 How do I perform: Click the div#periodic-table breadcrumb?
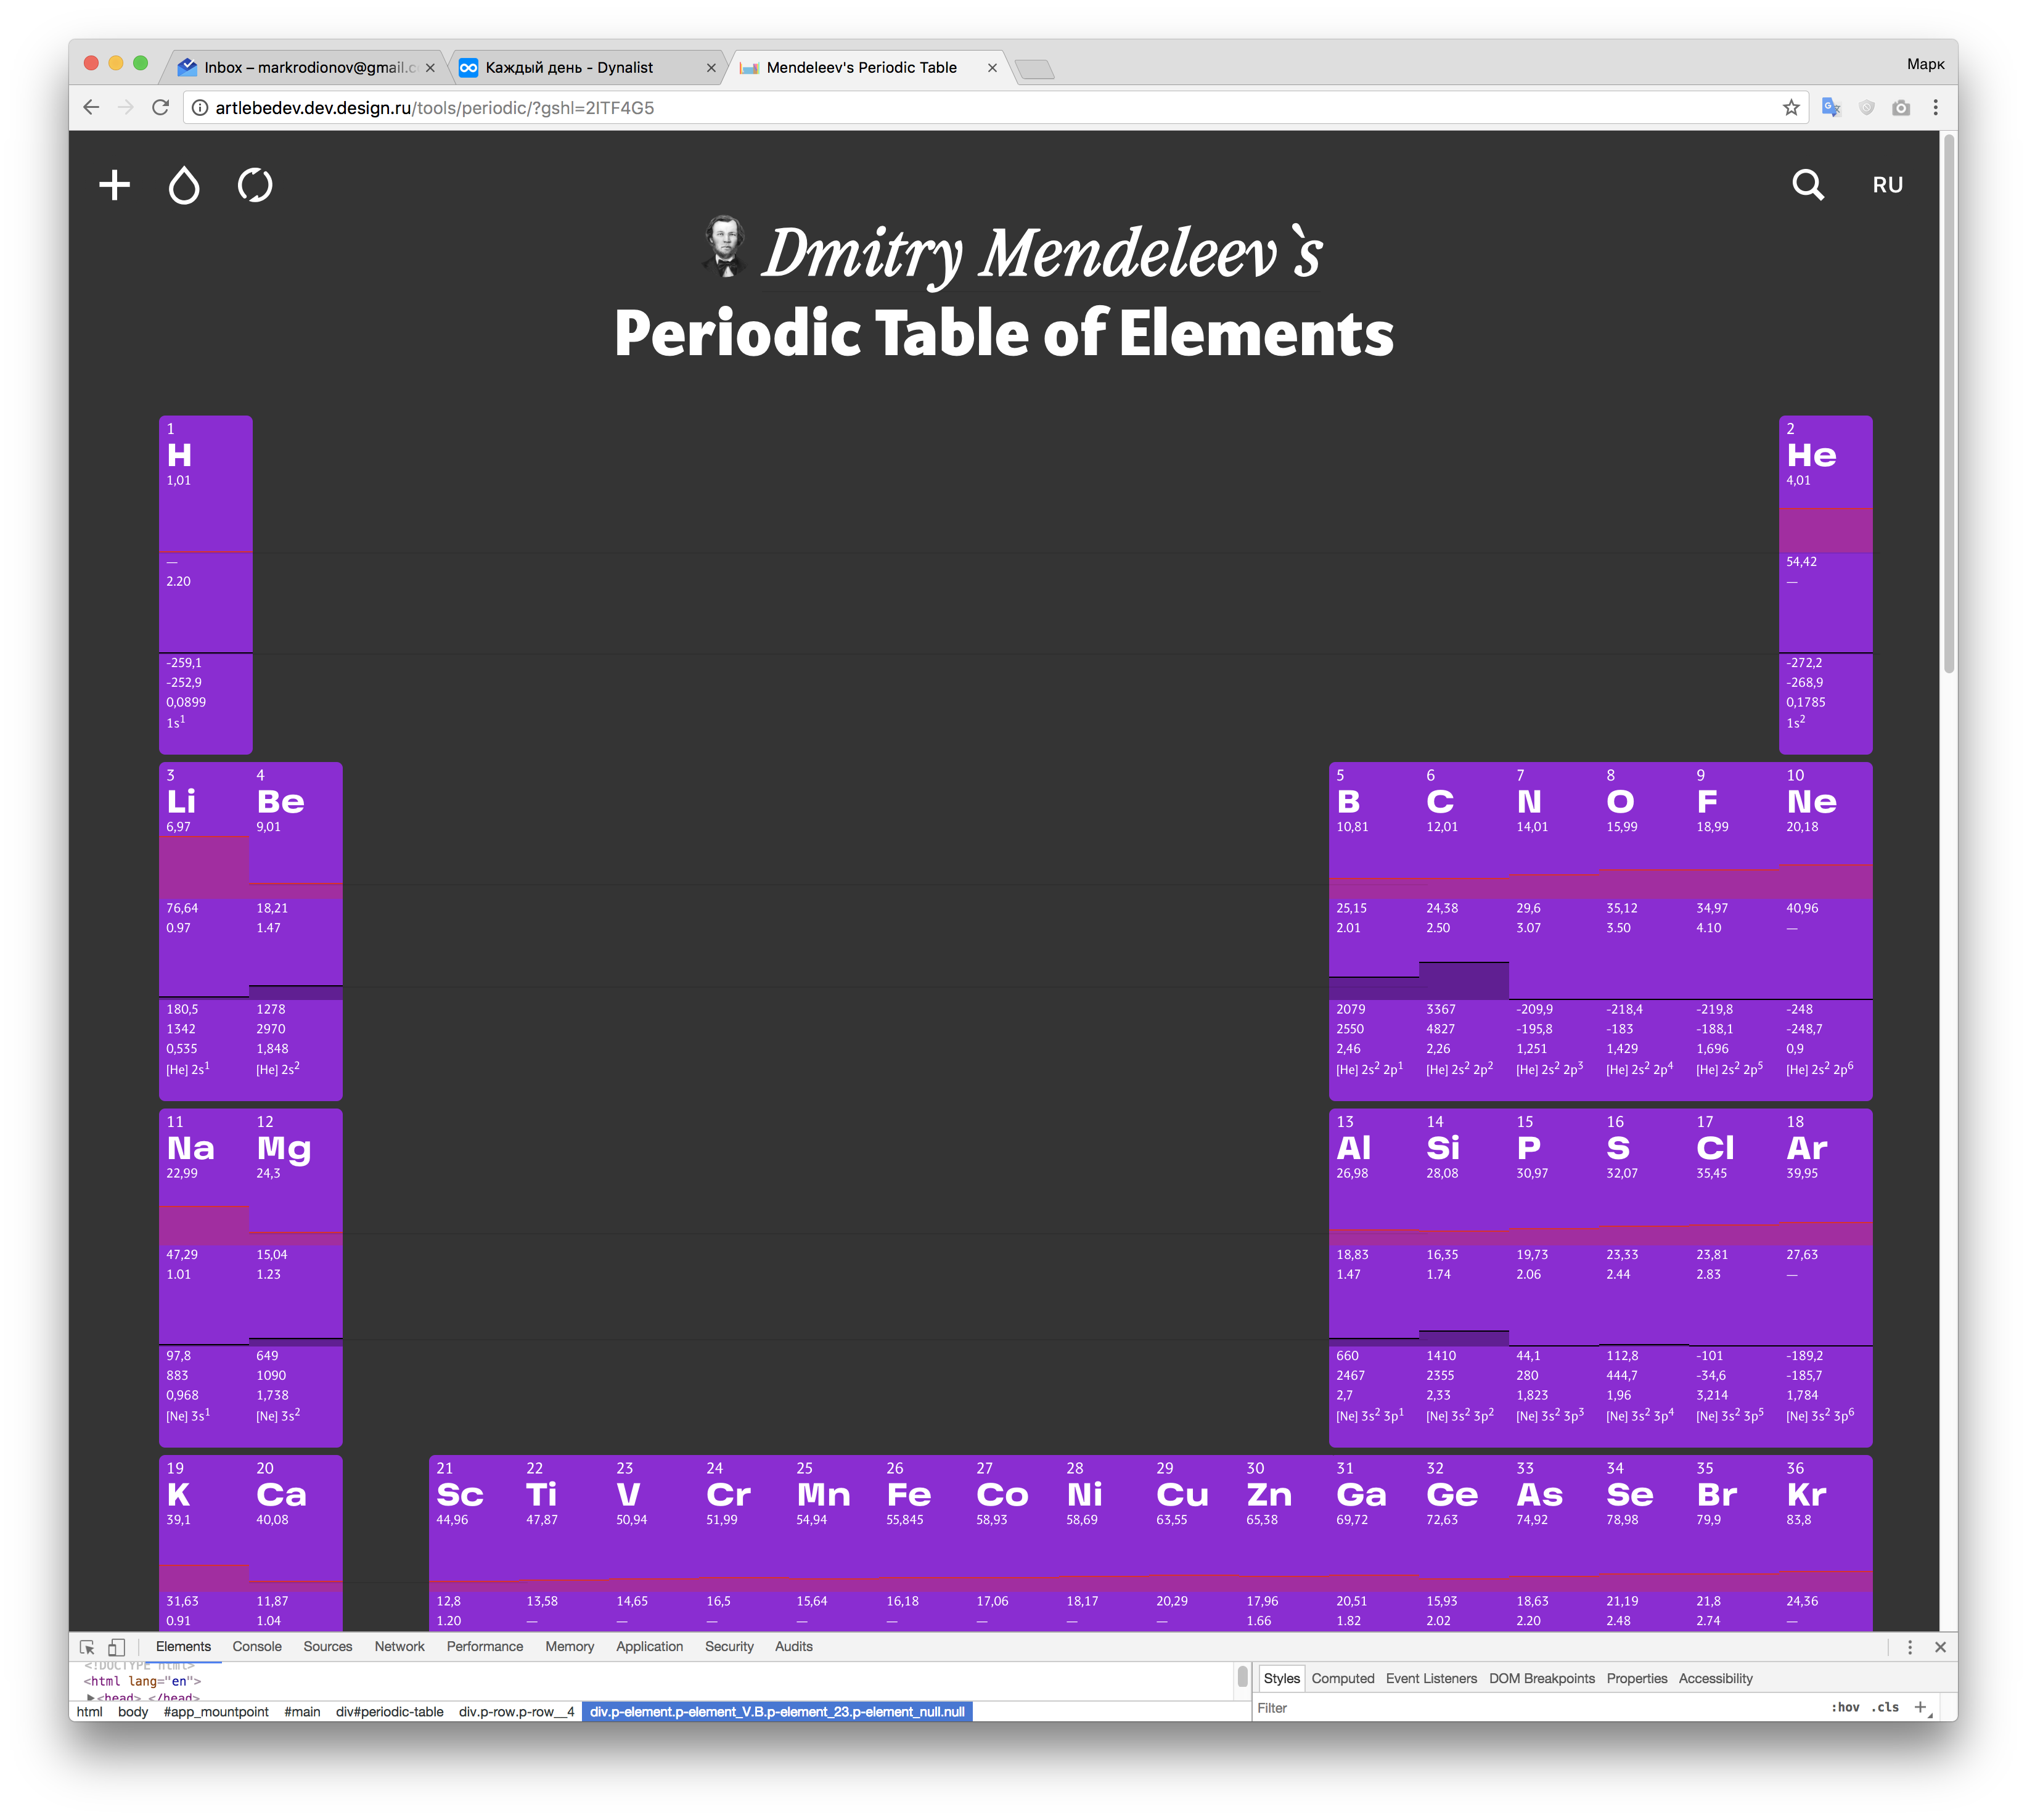coord(389,1712)
